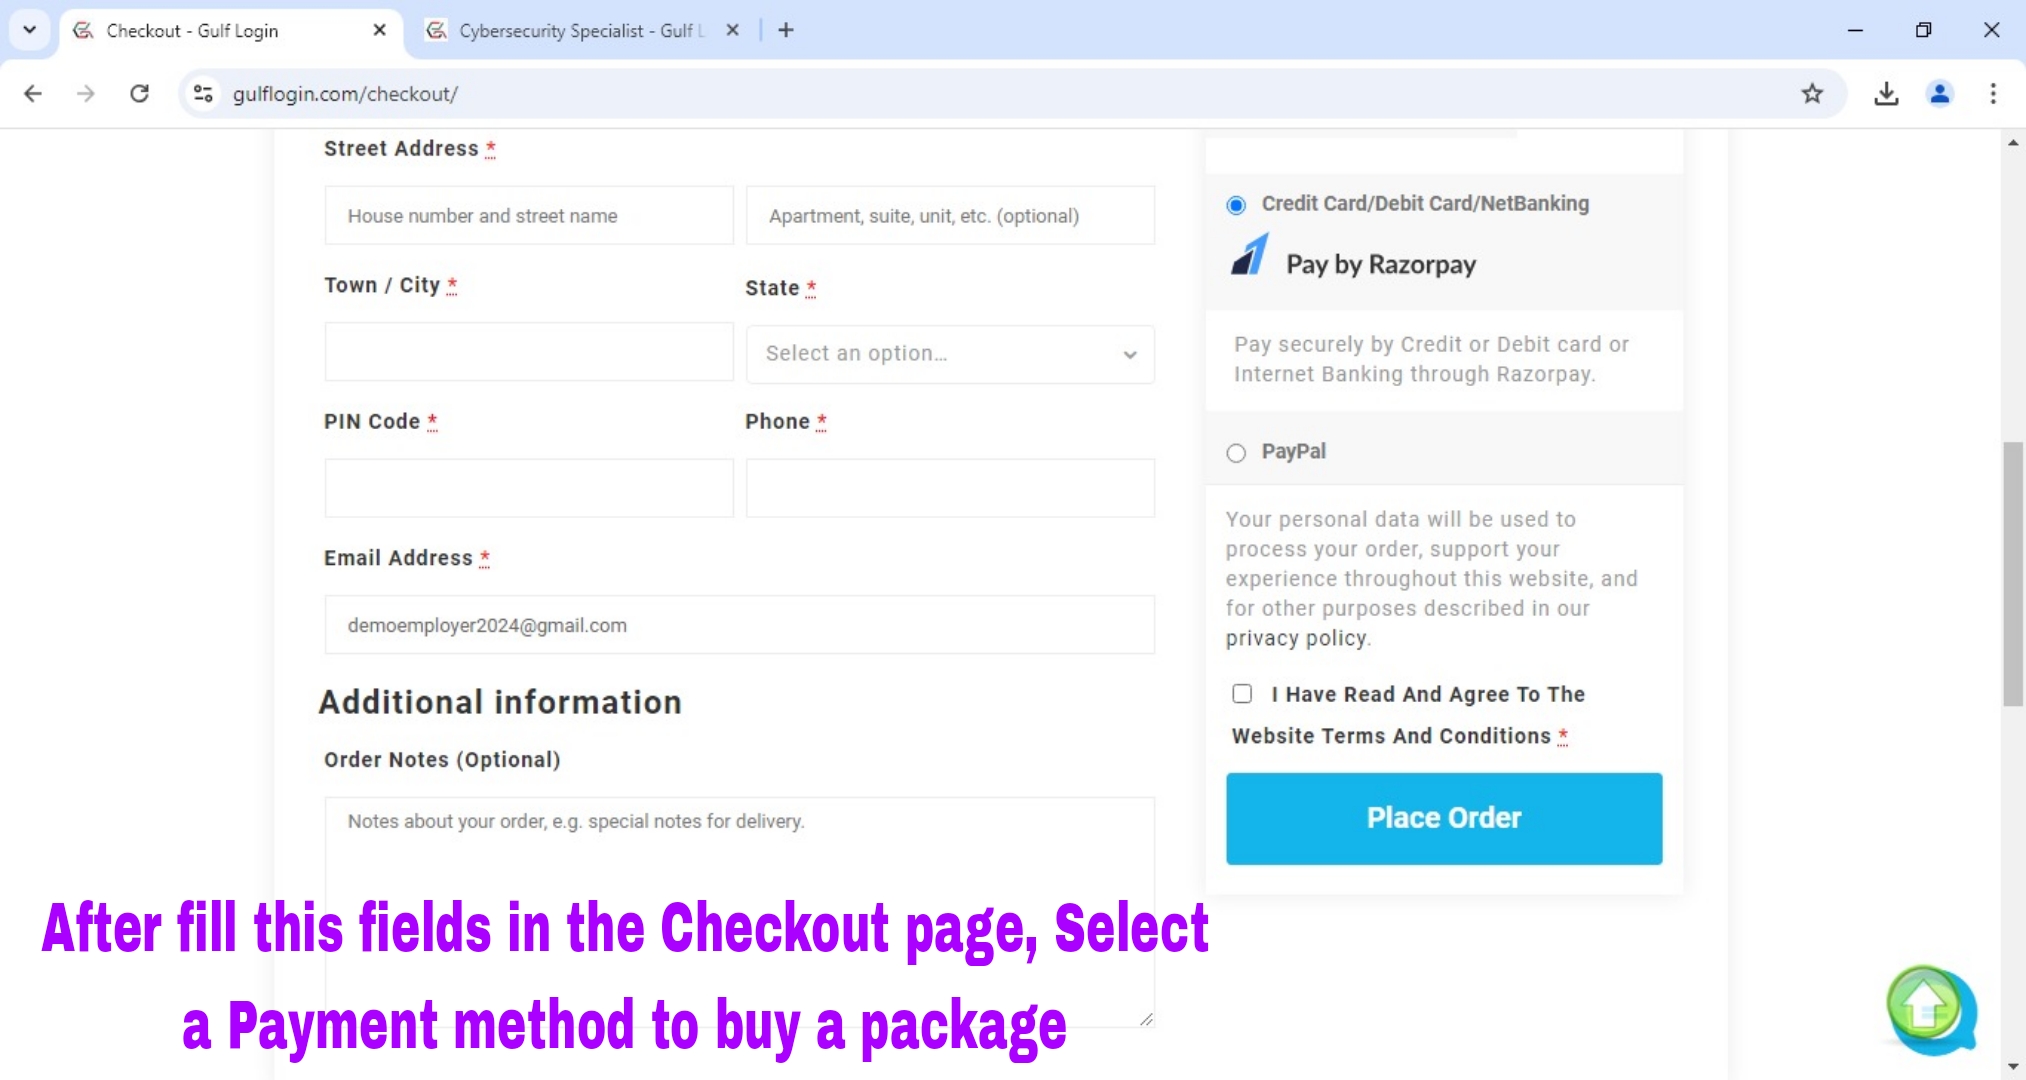Click the green scroll-to-top home icon

(x=1923, y=1004)
